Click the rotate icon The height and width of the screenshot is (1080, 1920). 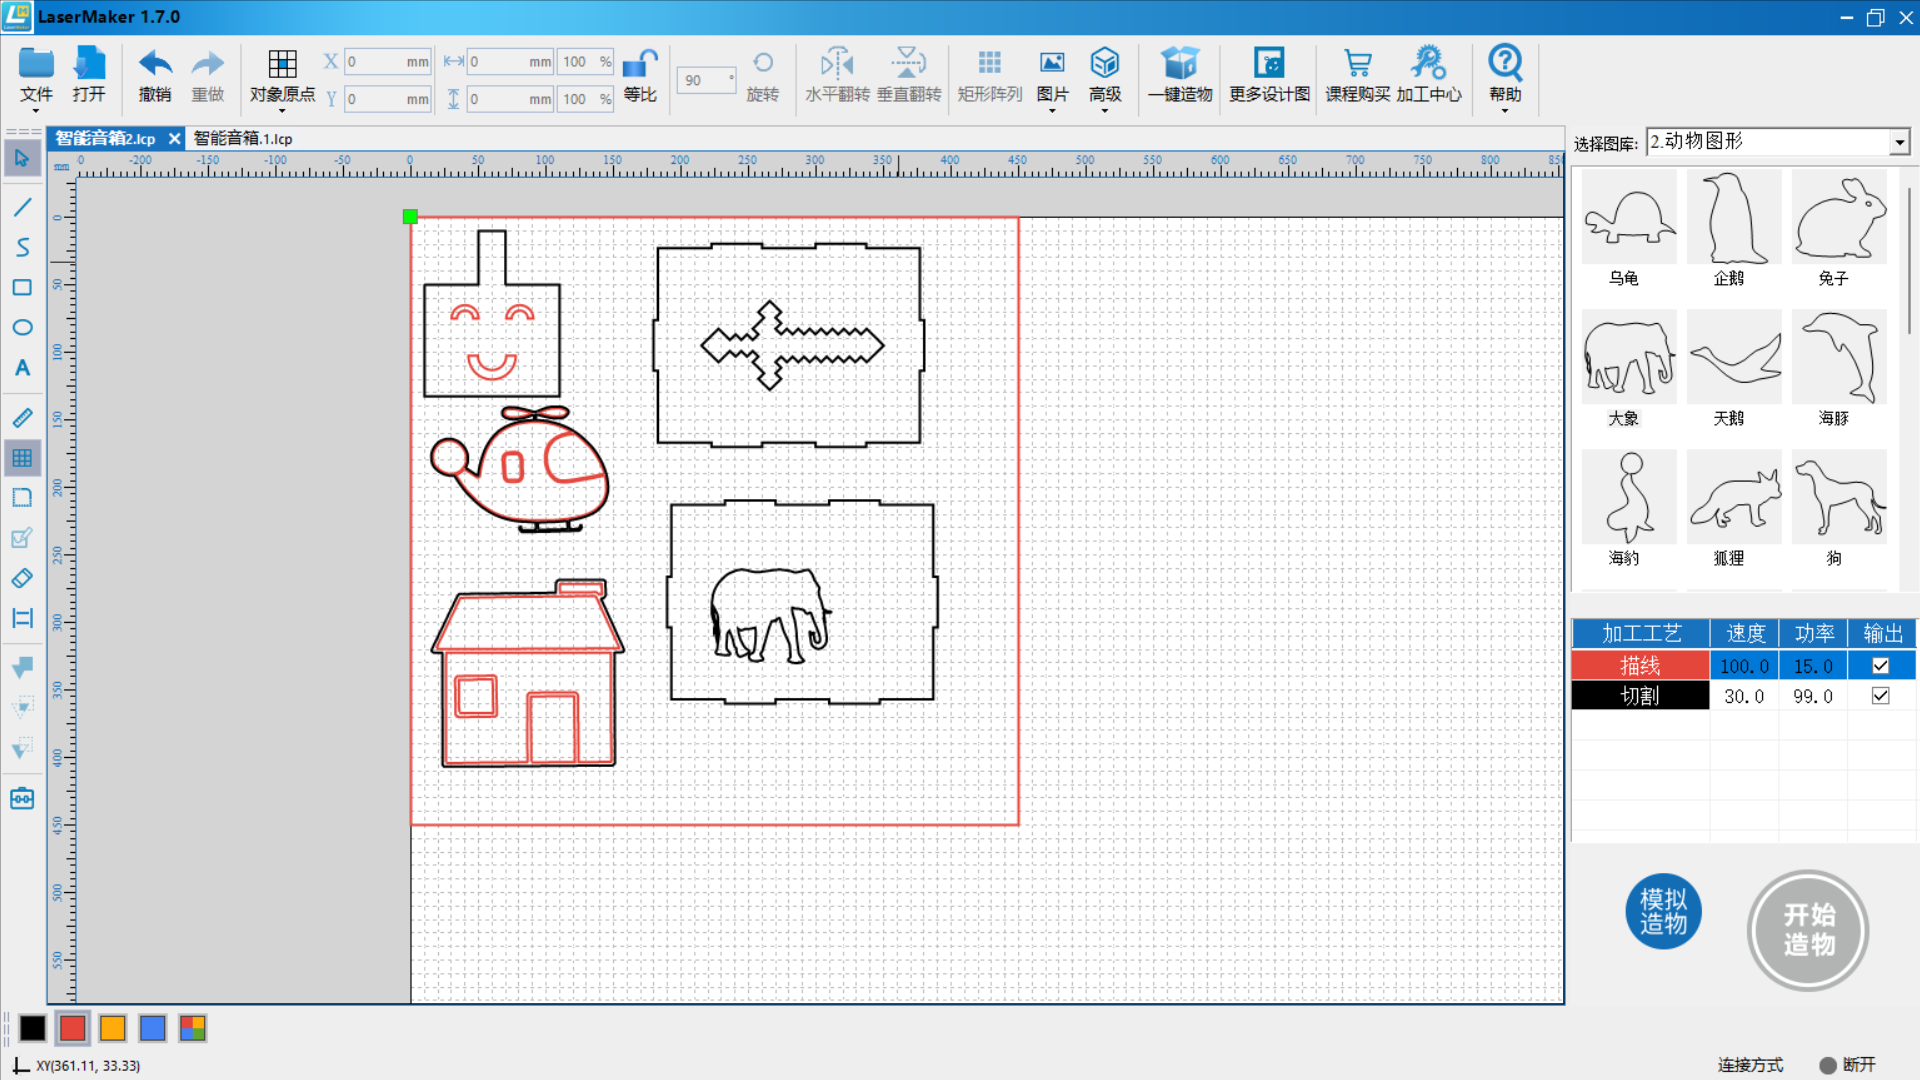(763, 64)
